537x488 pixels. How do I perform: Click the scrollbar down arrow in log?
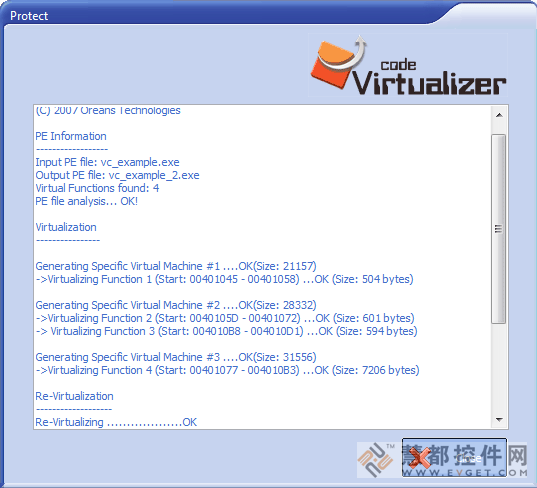tap(499, 420)
